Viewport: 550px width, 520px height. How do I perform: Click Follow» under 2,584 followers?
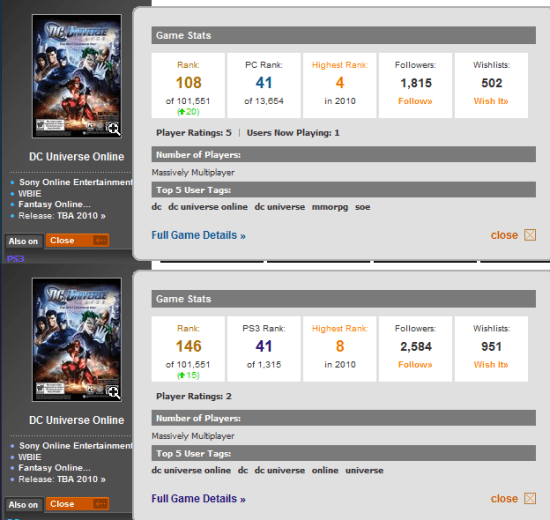click(x=415, y=365)
